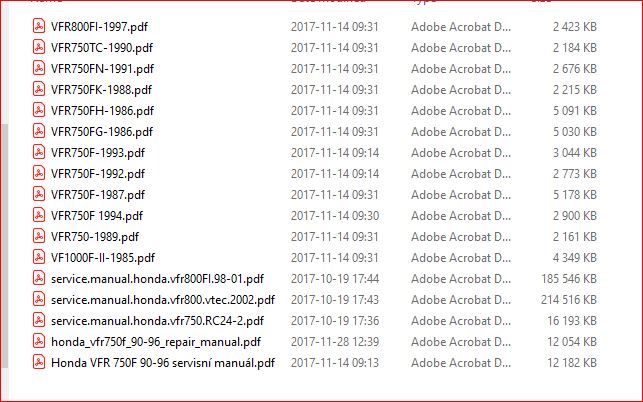Select PDF icon beside VFR750TC-1990.pdf

click(x=39, y=47)
